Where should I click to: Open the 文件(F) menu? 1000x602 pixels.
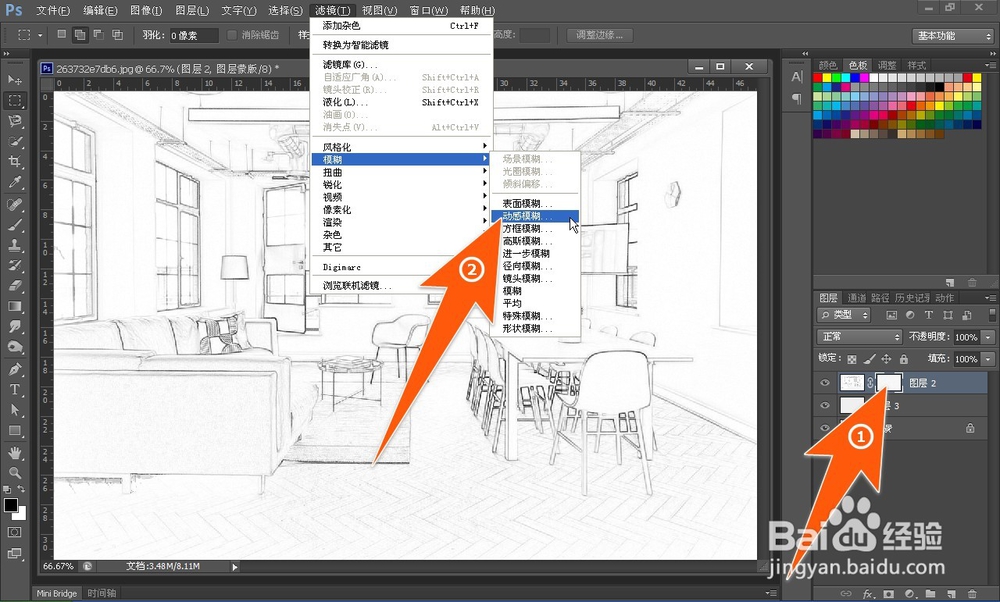[x=53, y=10]
